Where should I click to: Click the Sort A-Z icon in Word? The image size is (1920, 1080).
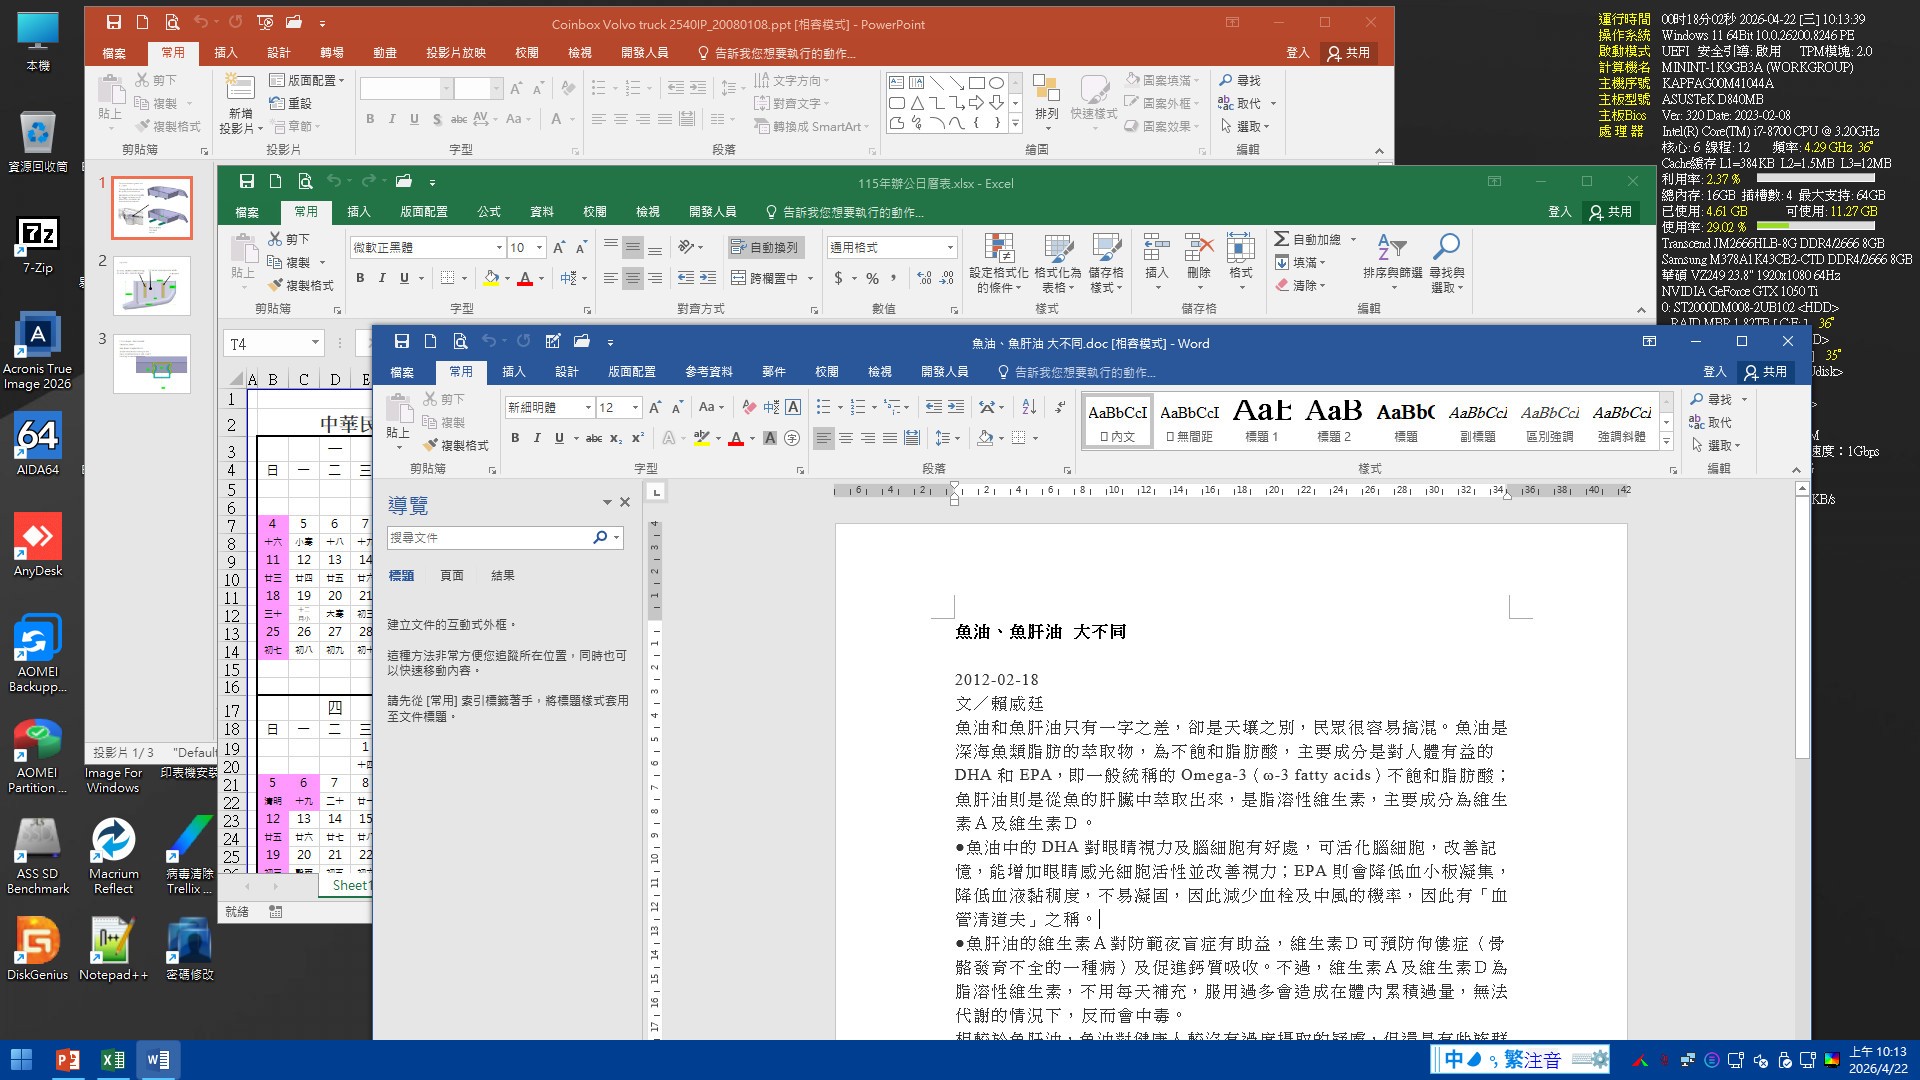(x=1029, y=407)
